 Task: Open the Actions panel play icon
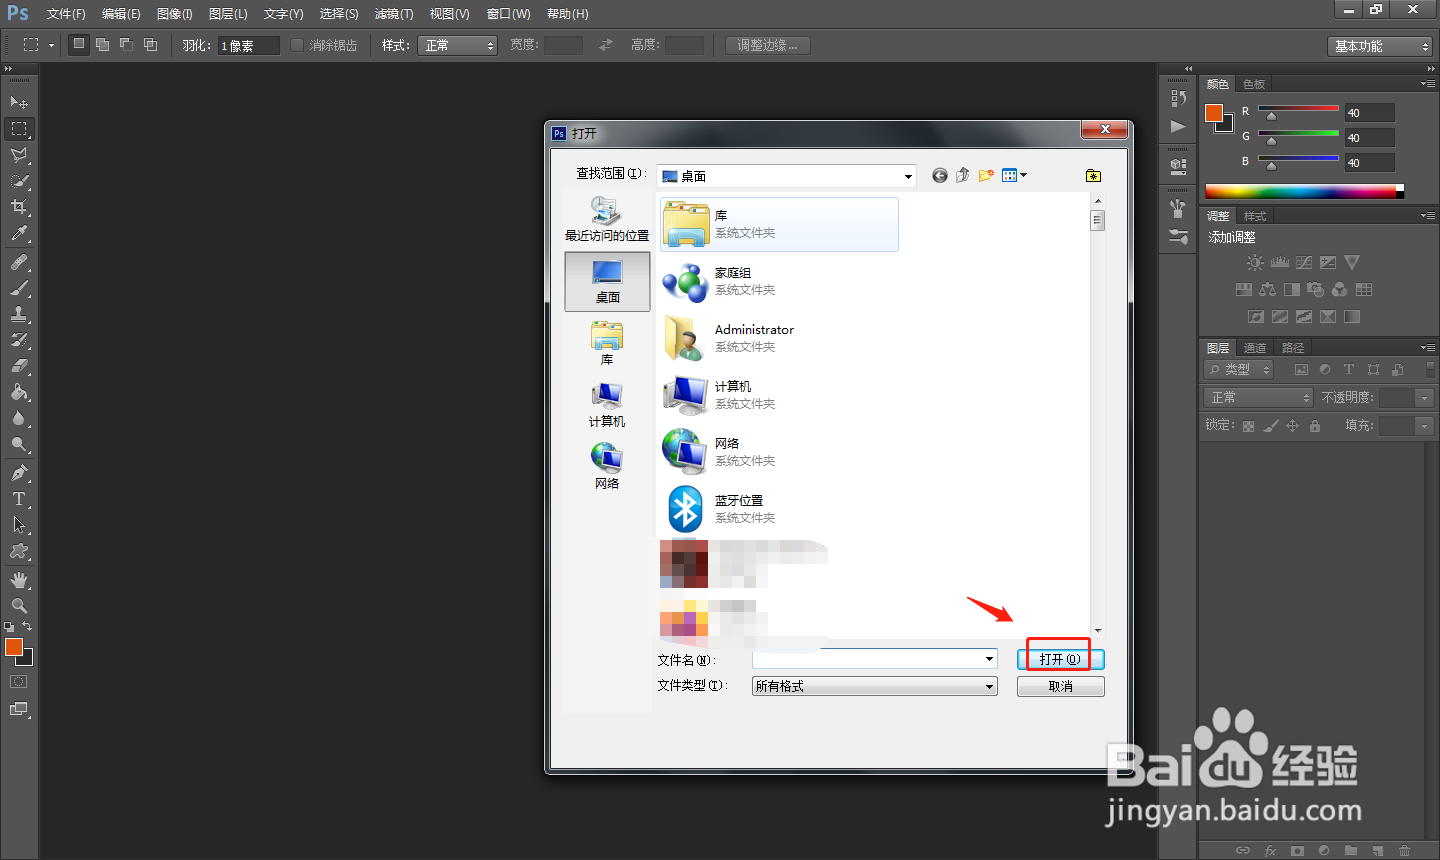pyautogui.click(x=1178, y=126)
